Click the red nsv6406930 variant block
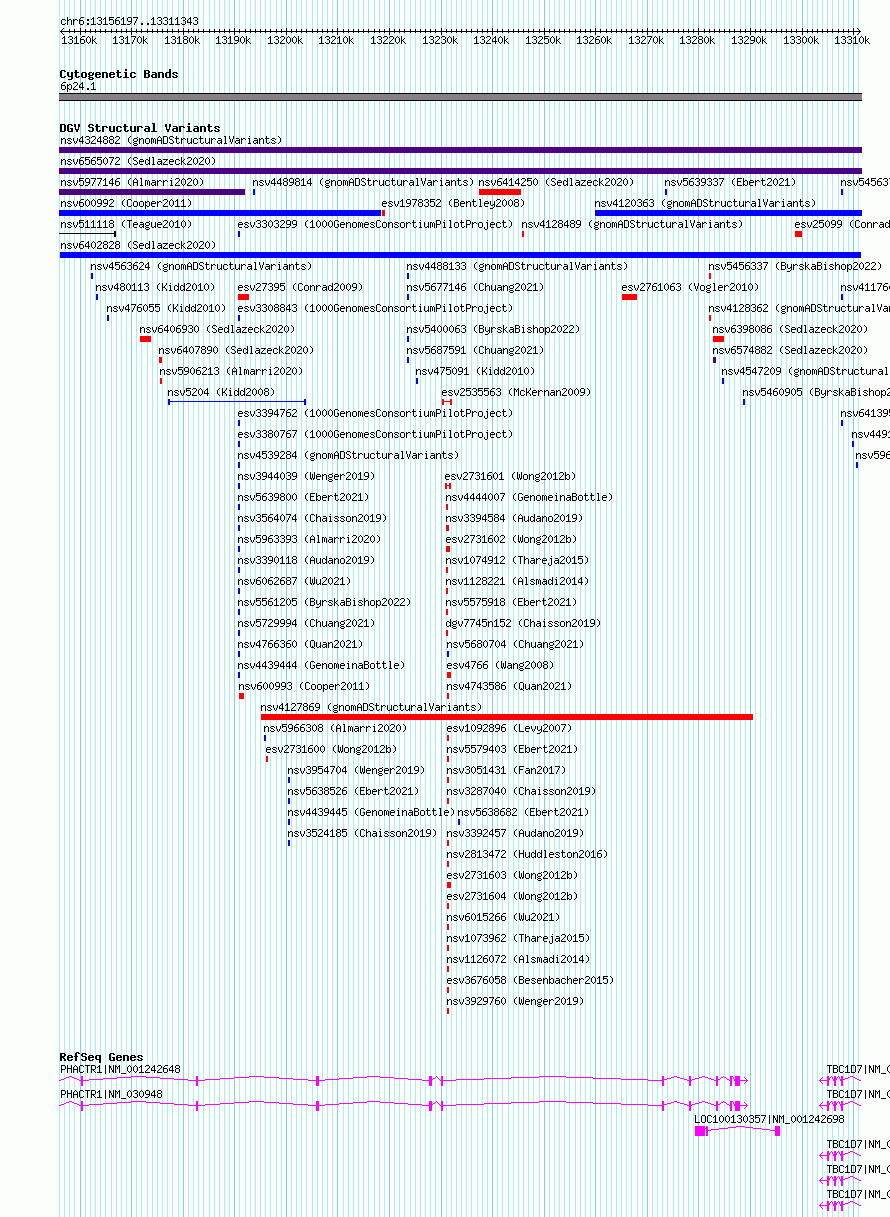890x1217 pixels. [x=145, y=339]
